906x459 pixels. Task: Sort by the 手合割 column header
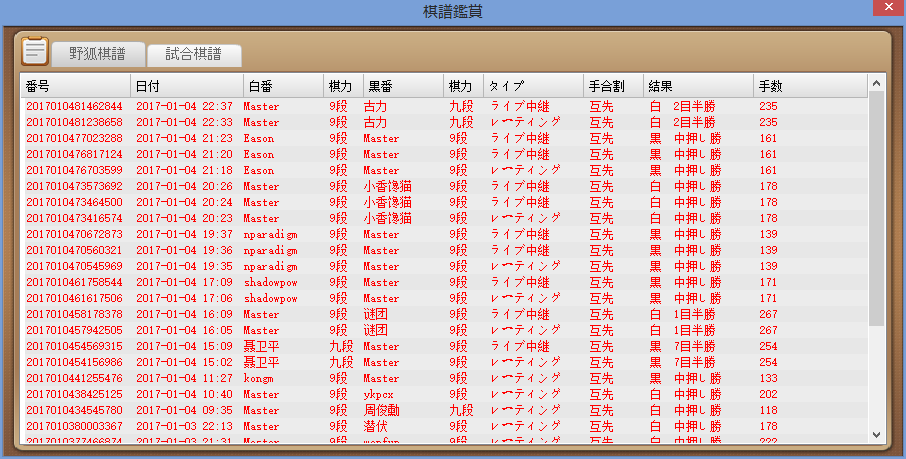(x=614, y=86)
